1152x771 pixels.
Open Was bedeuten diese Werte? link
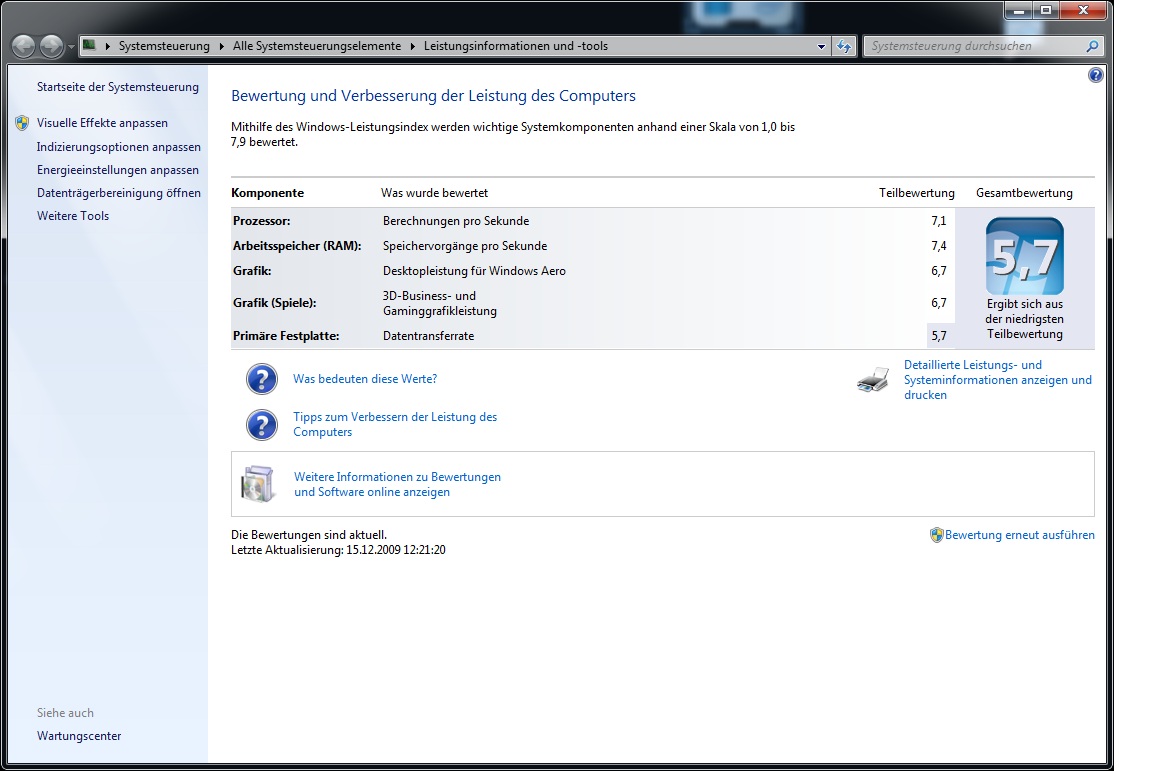pyautogui.click(x=364, y=379)
